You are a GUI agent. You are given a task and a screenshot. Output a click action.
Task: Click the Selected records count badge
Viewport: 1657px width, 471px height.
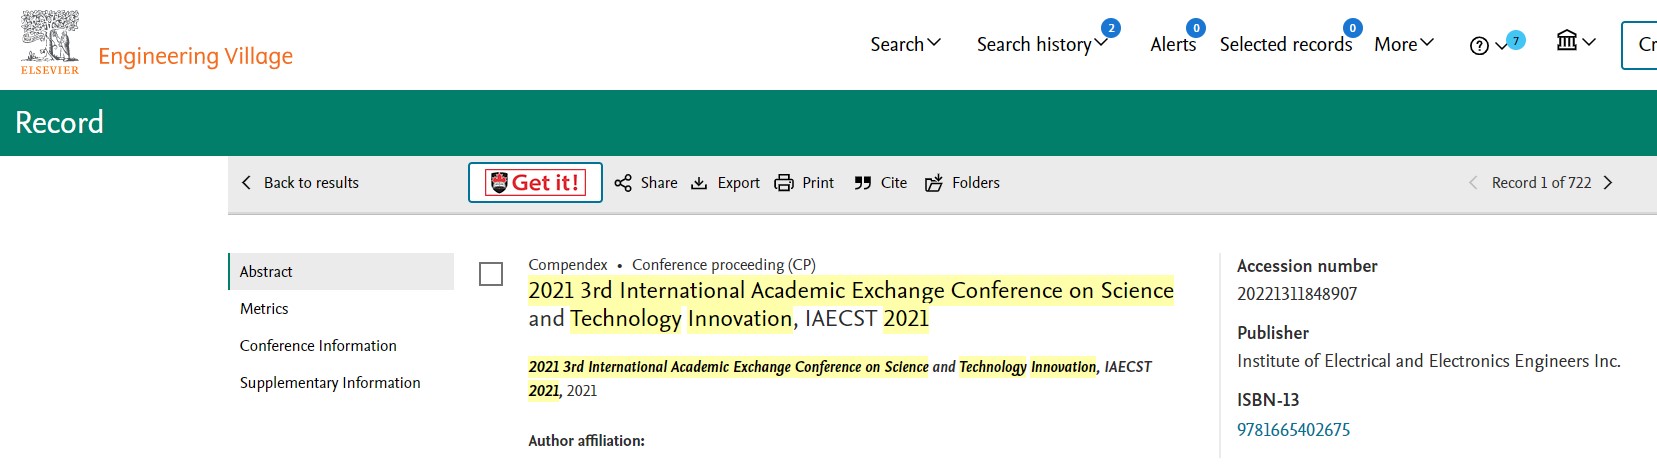(1352, 28)
